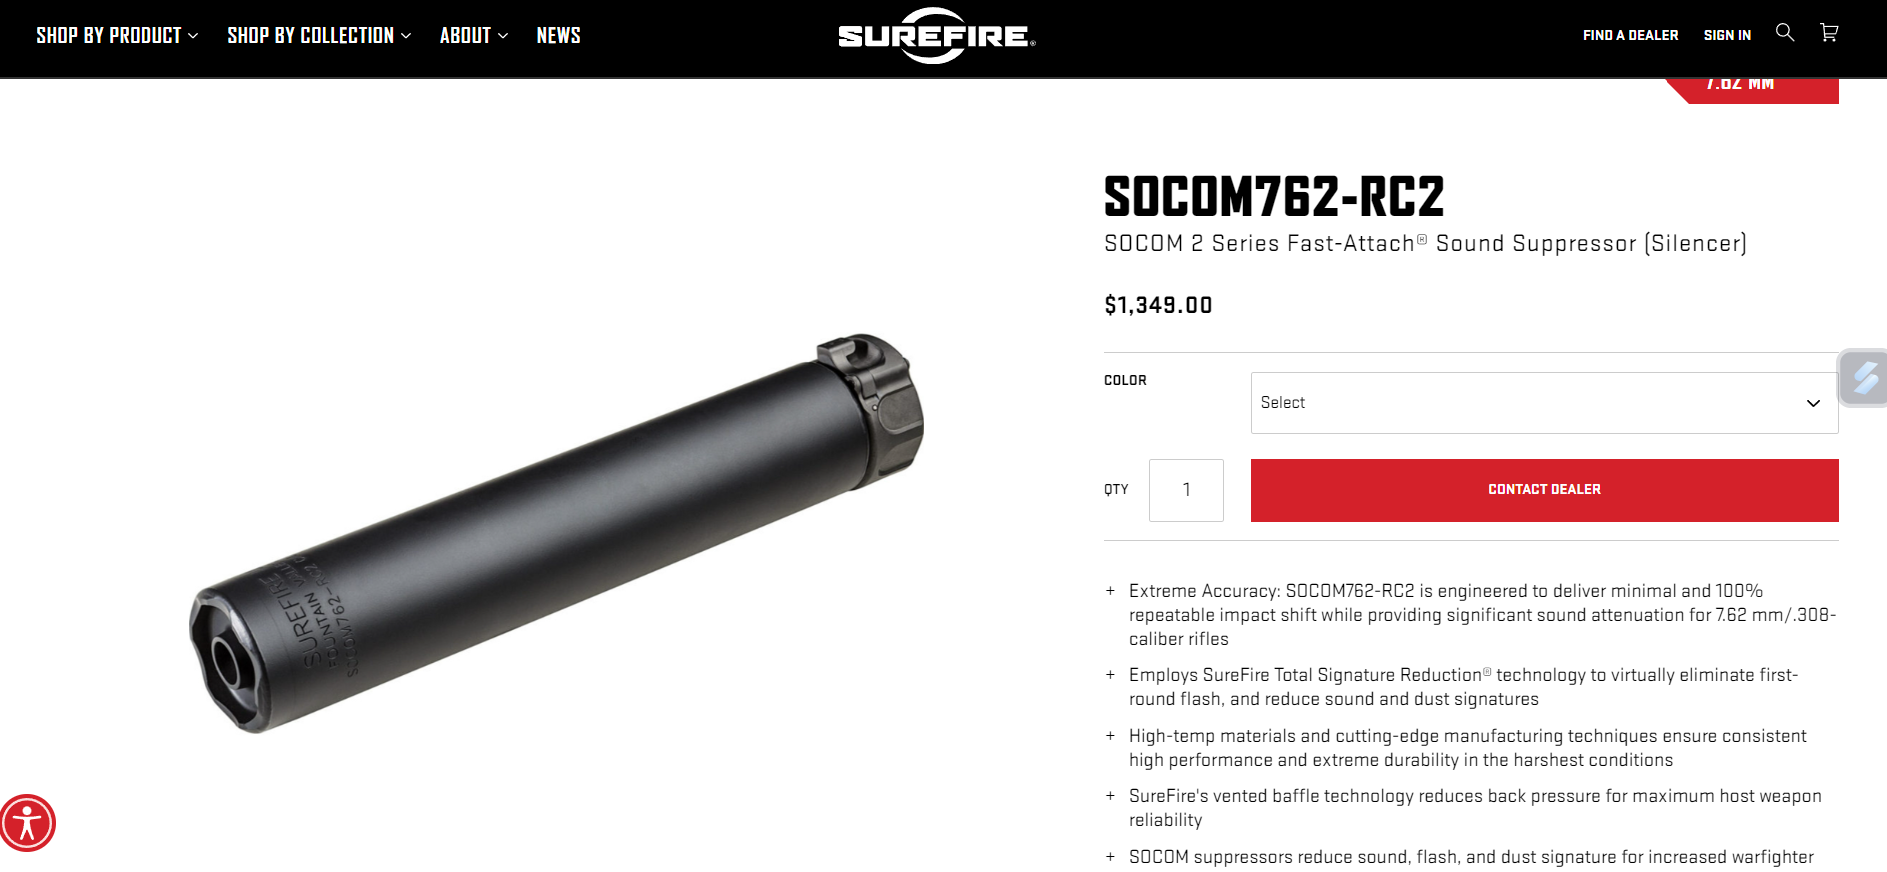Viewport: 1887px width, 872px height.
Task: Click the red Contact Dealer button
Action: coord(1544,490)
